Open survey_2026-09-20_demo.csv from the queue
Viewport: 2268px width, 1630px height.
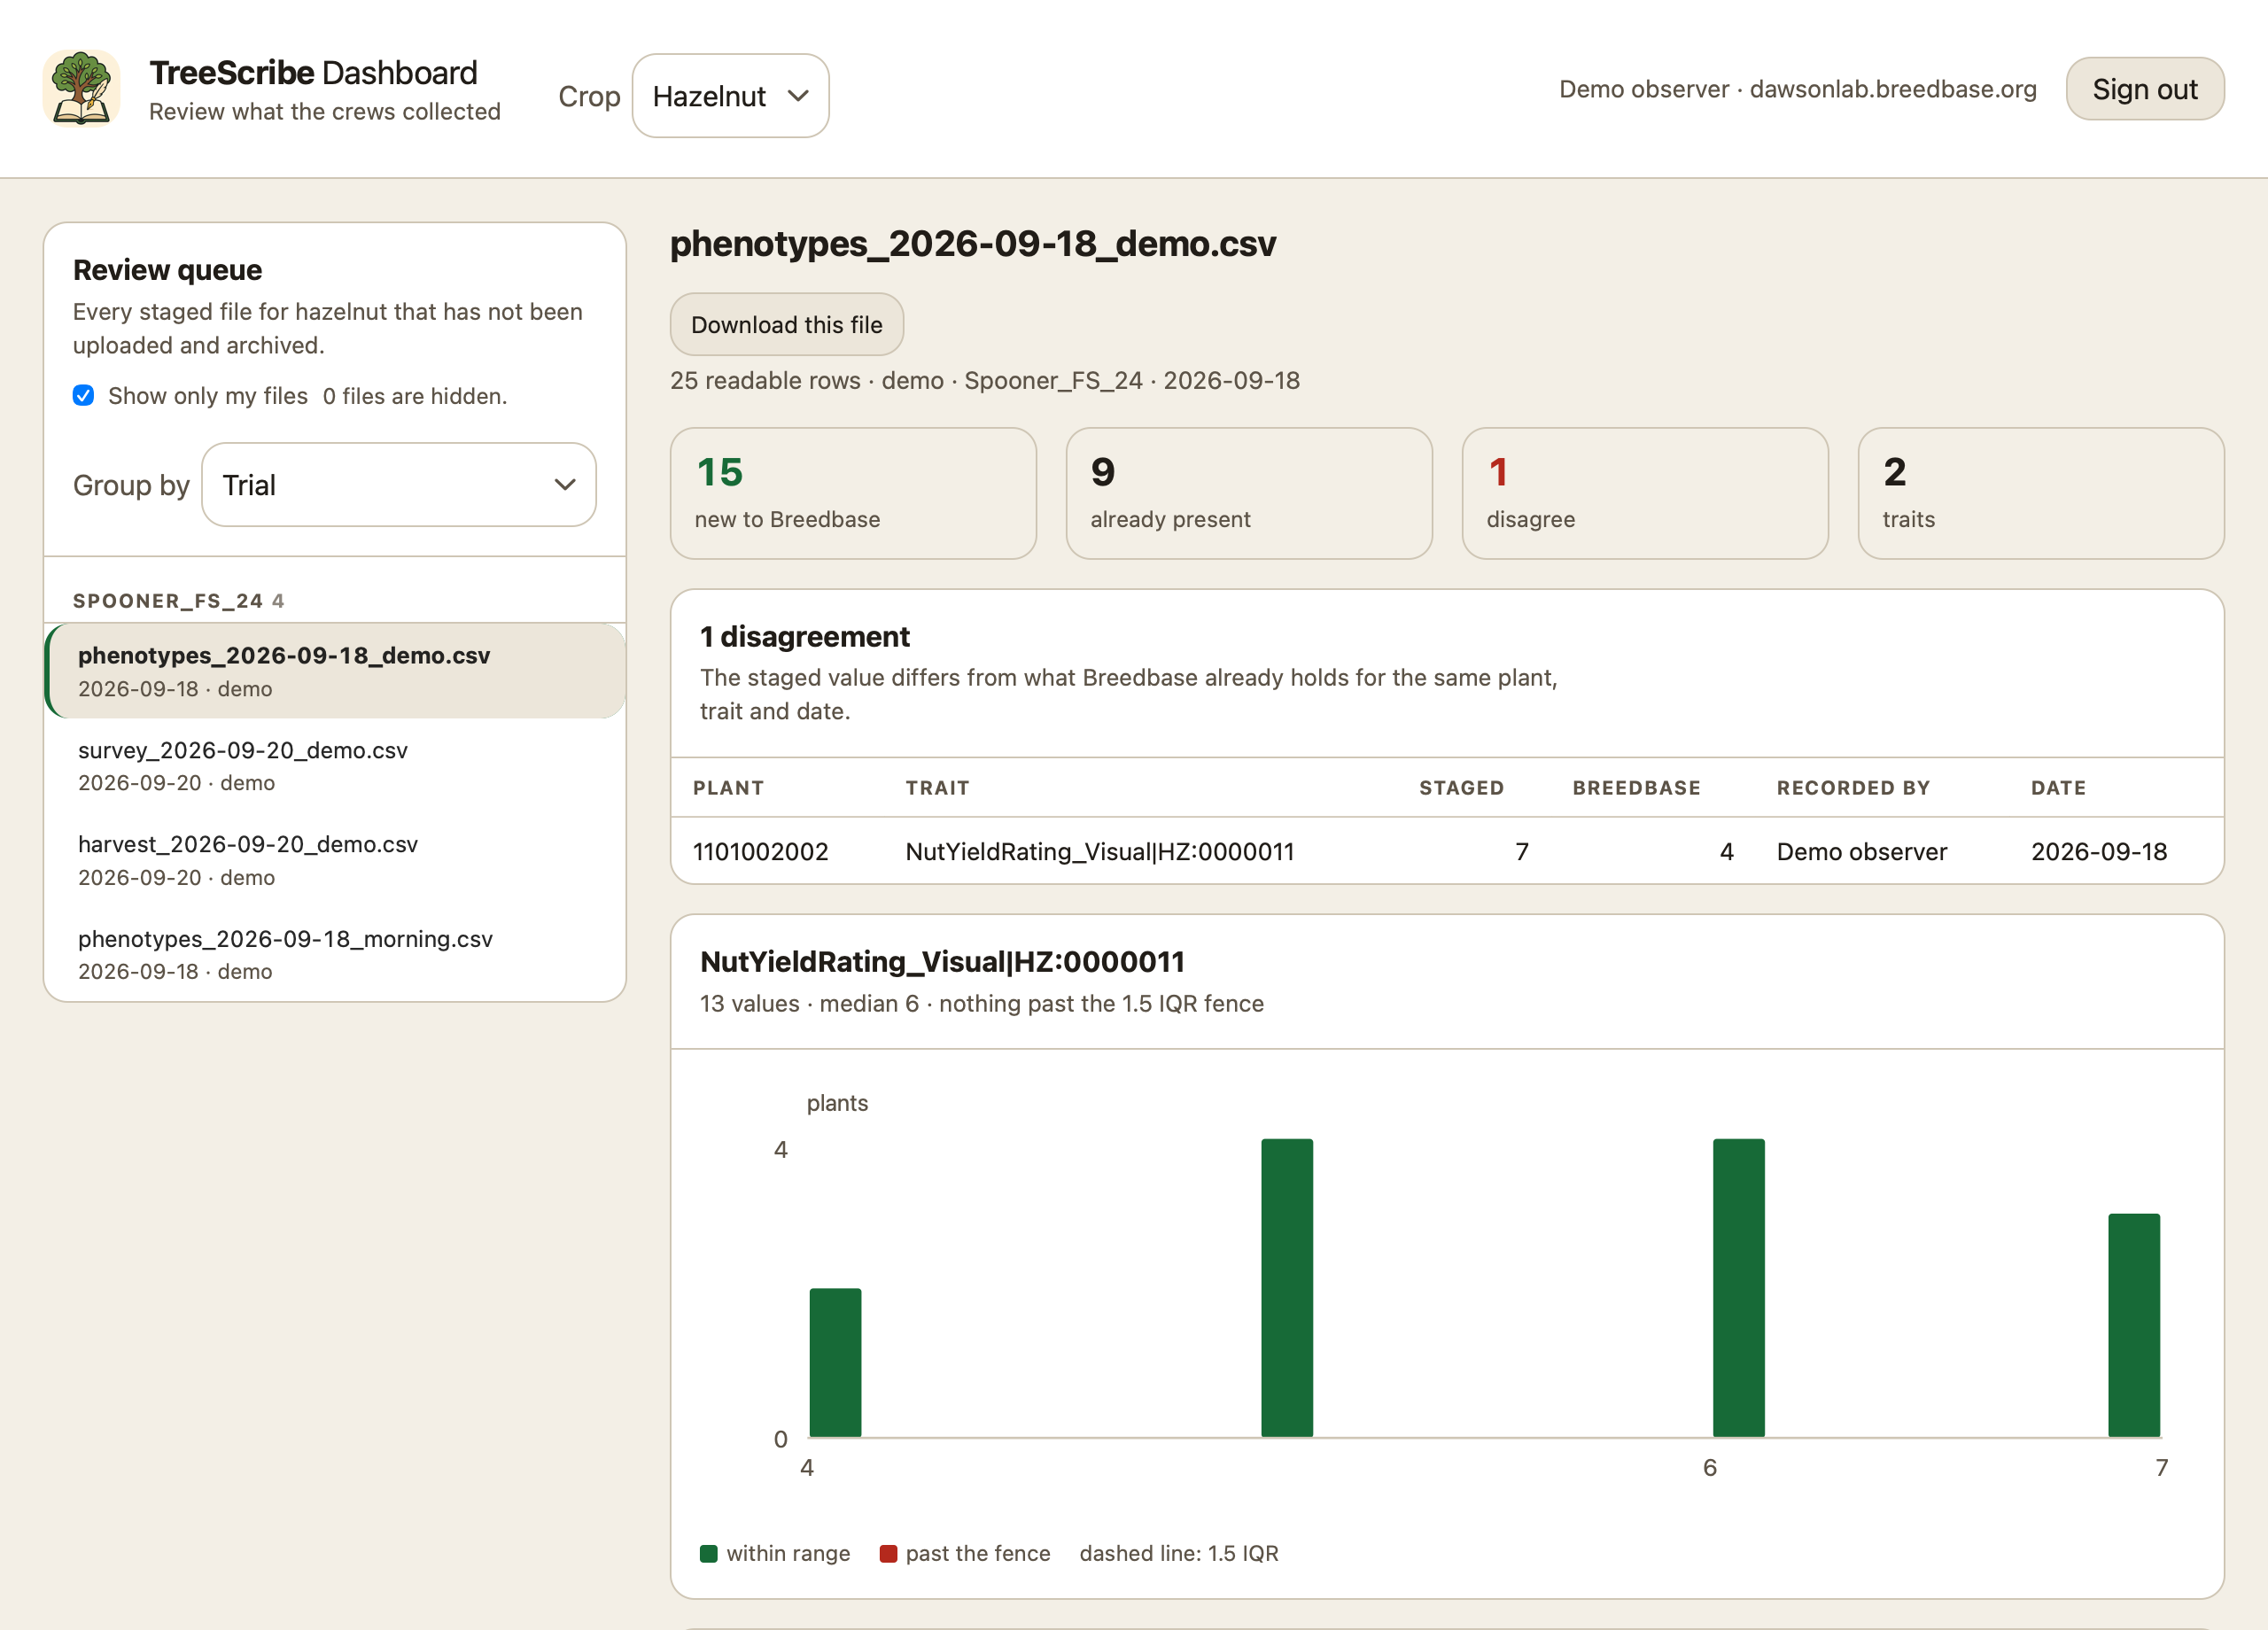(x=336, y=766)
